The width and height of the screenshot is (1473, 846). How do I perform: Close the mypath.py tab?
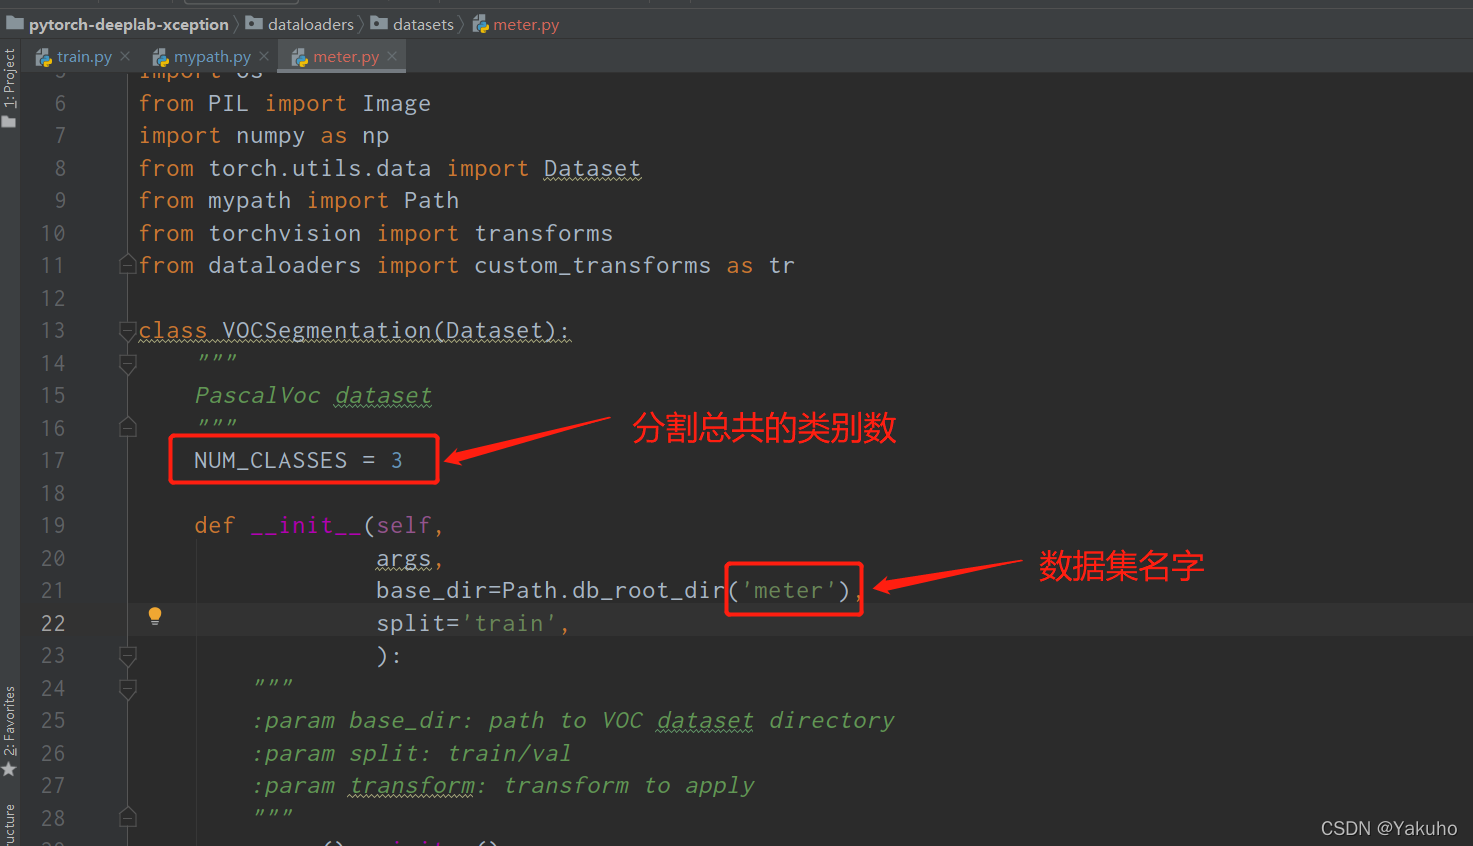(264, 56)
